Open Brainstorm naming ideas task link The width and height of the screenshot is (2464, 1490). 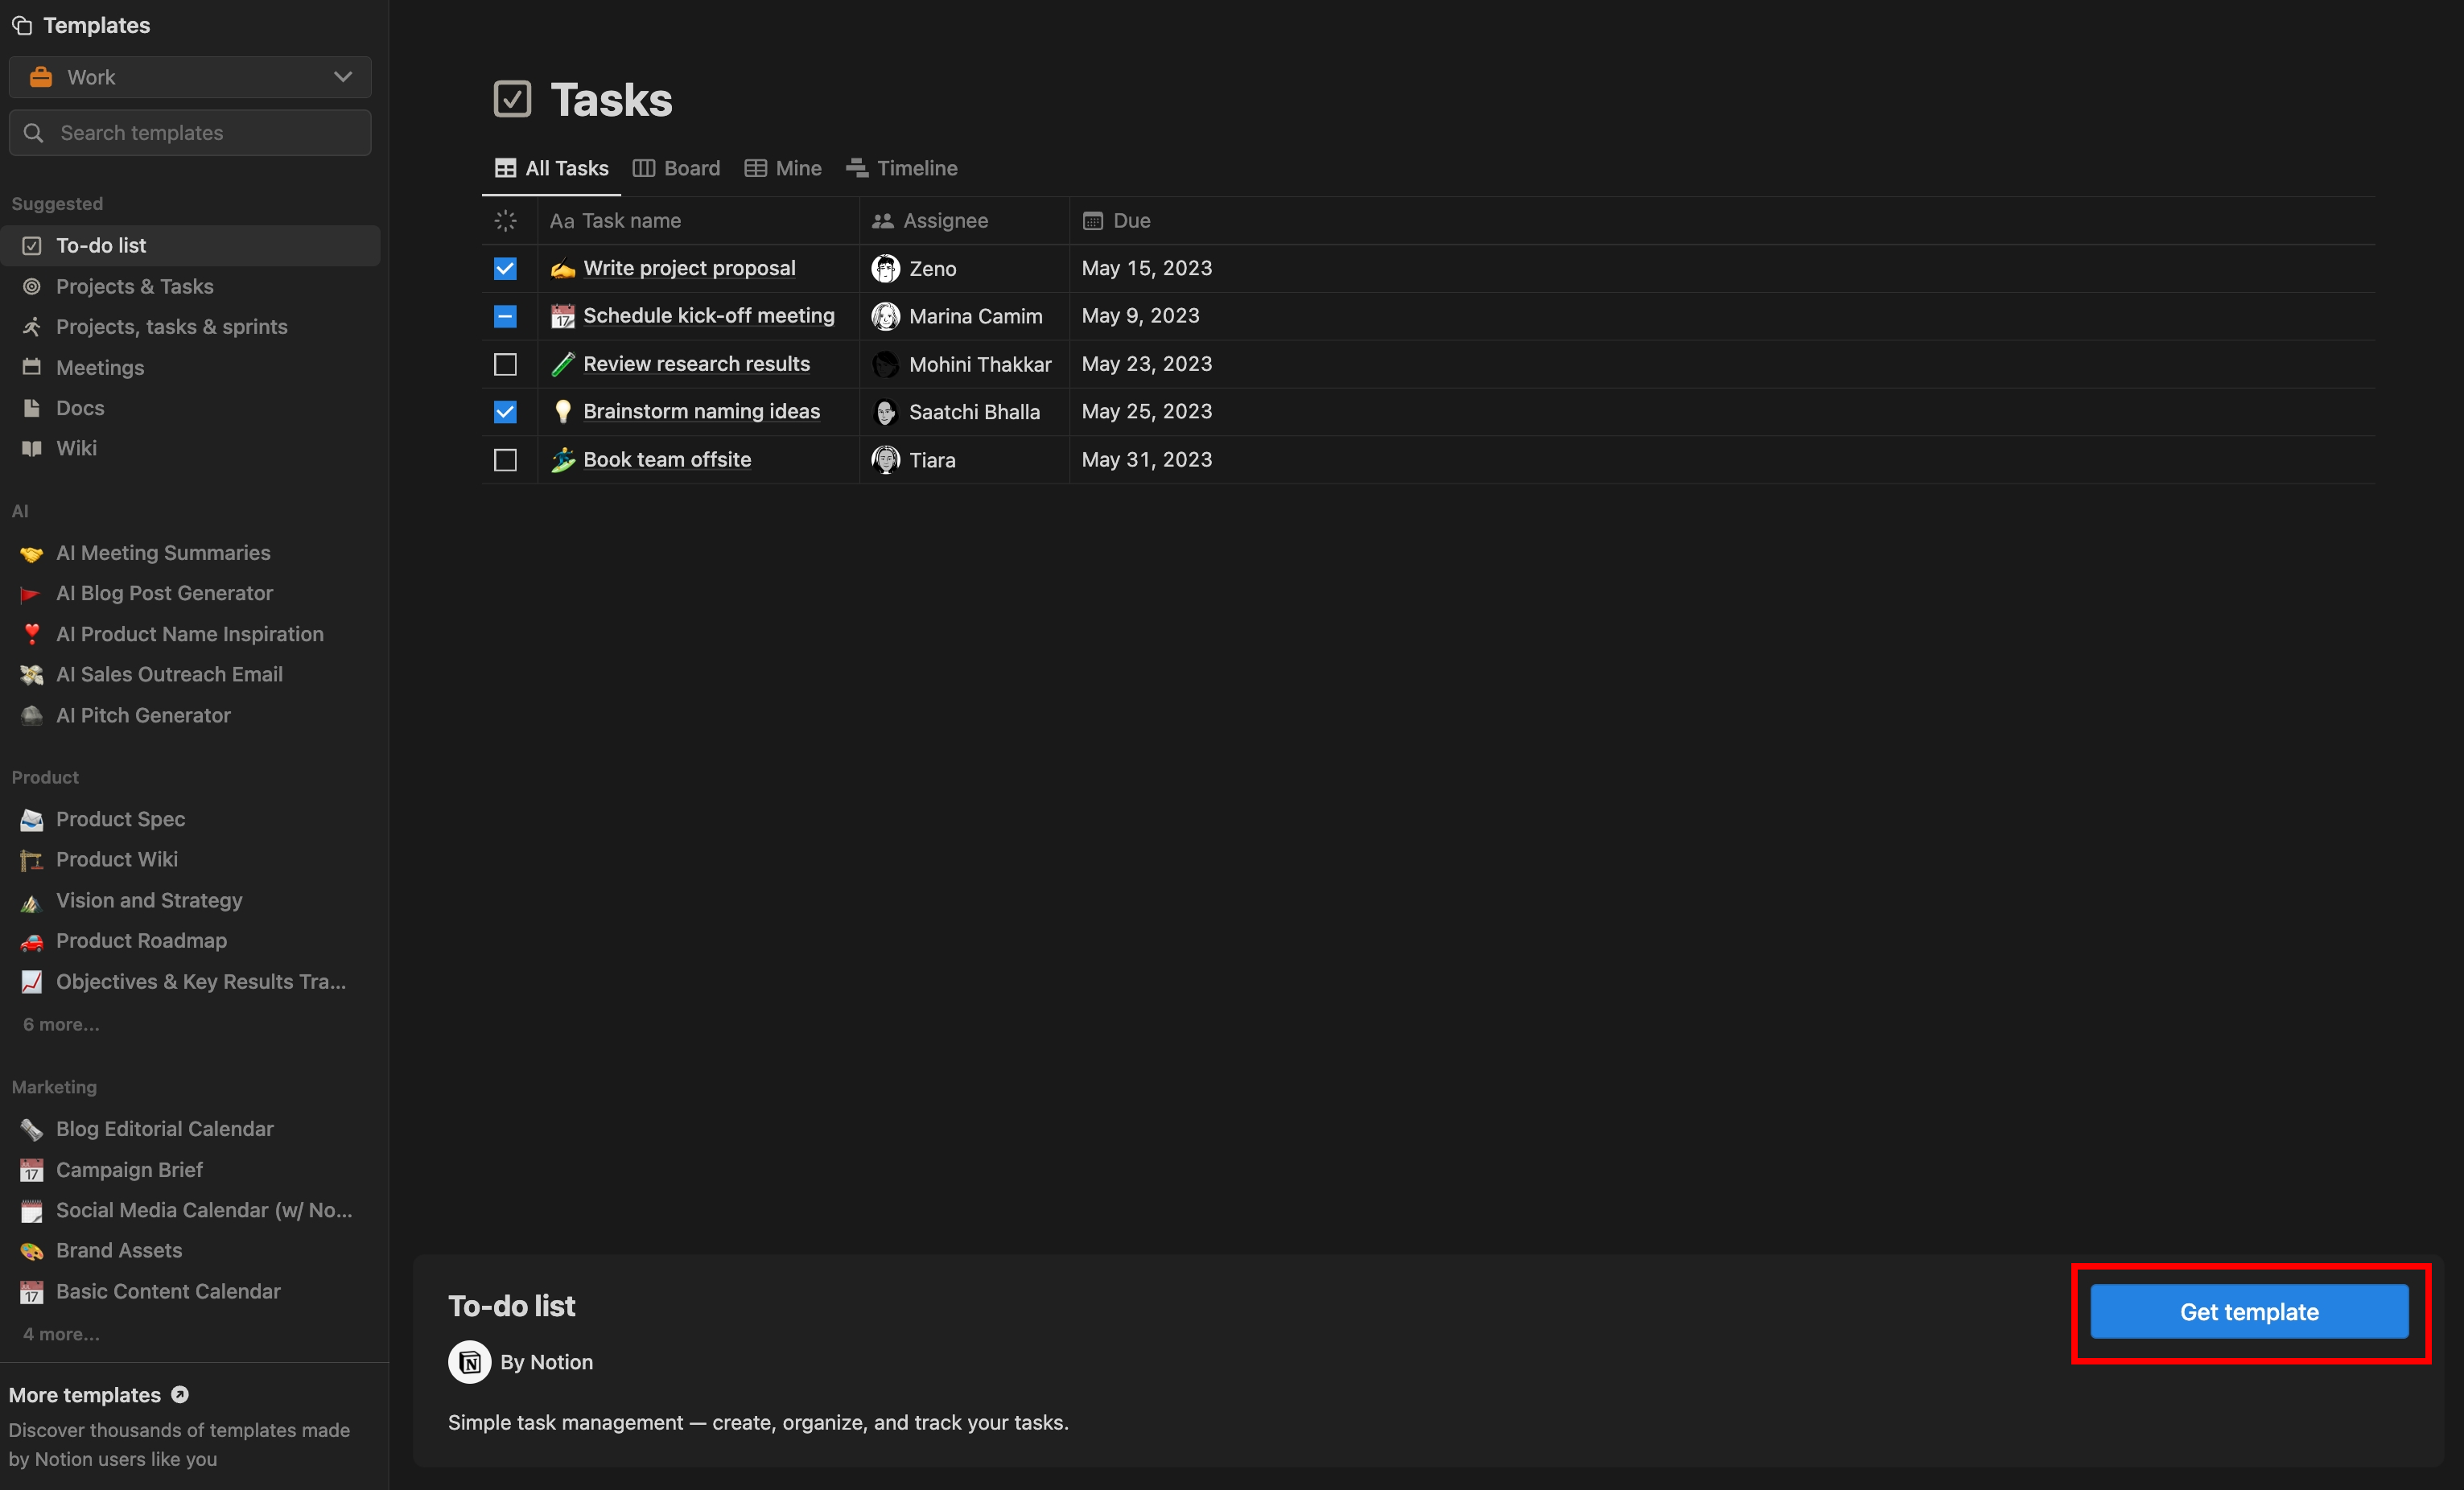click(701, 411)
